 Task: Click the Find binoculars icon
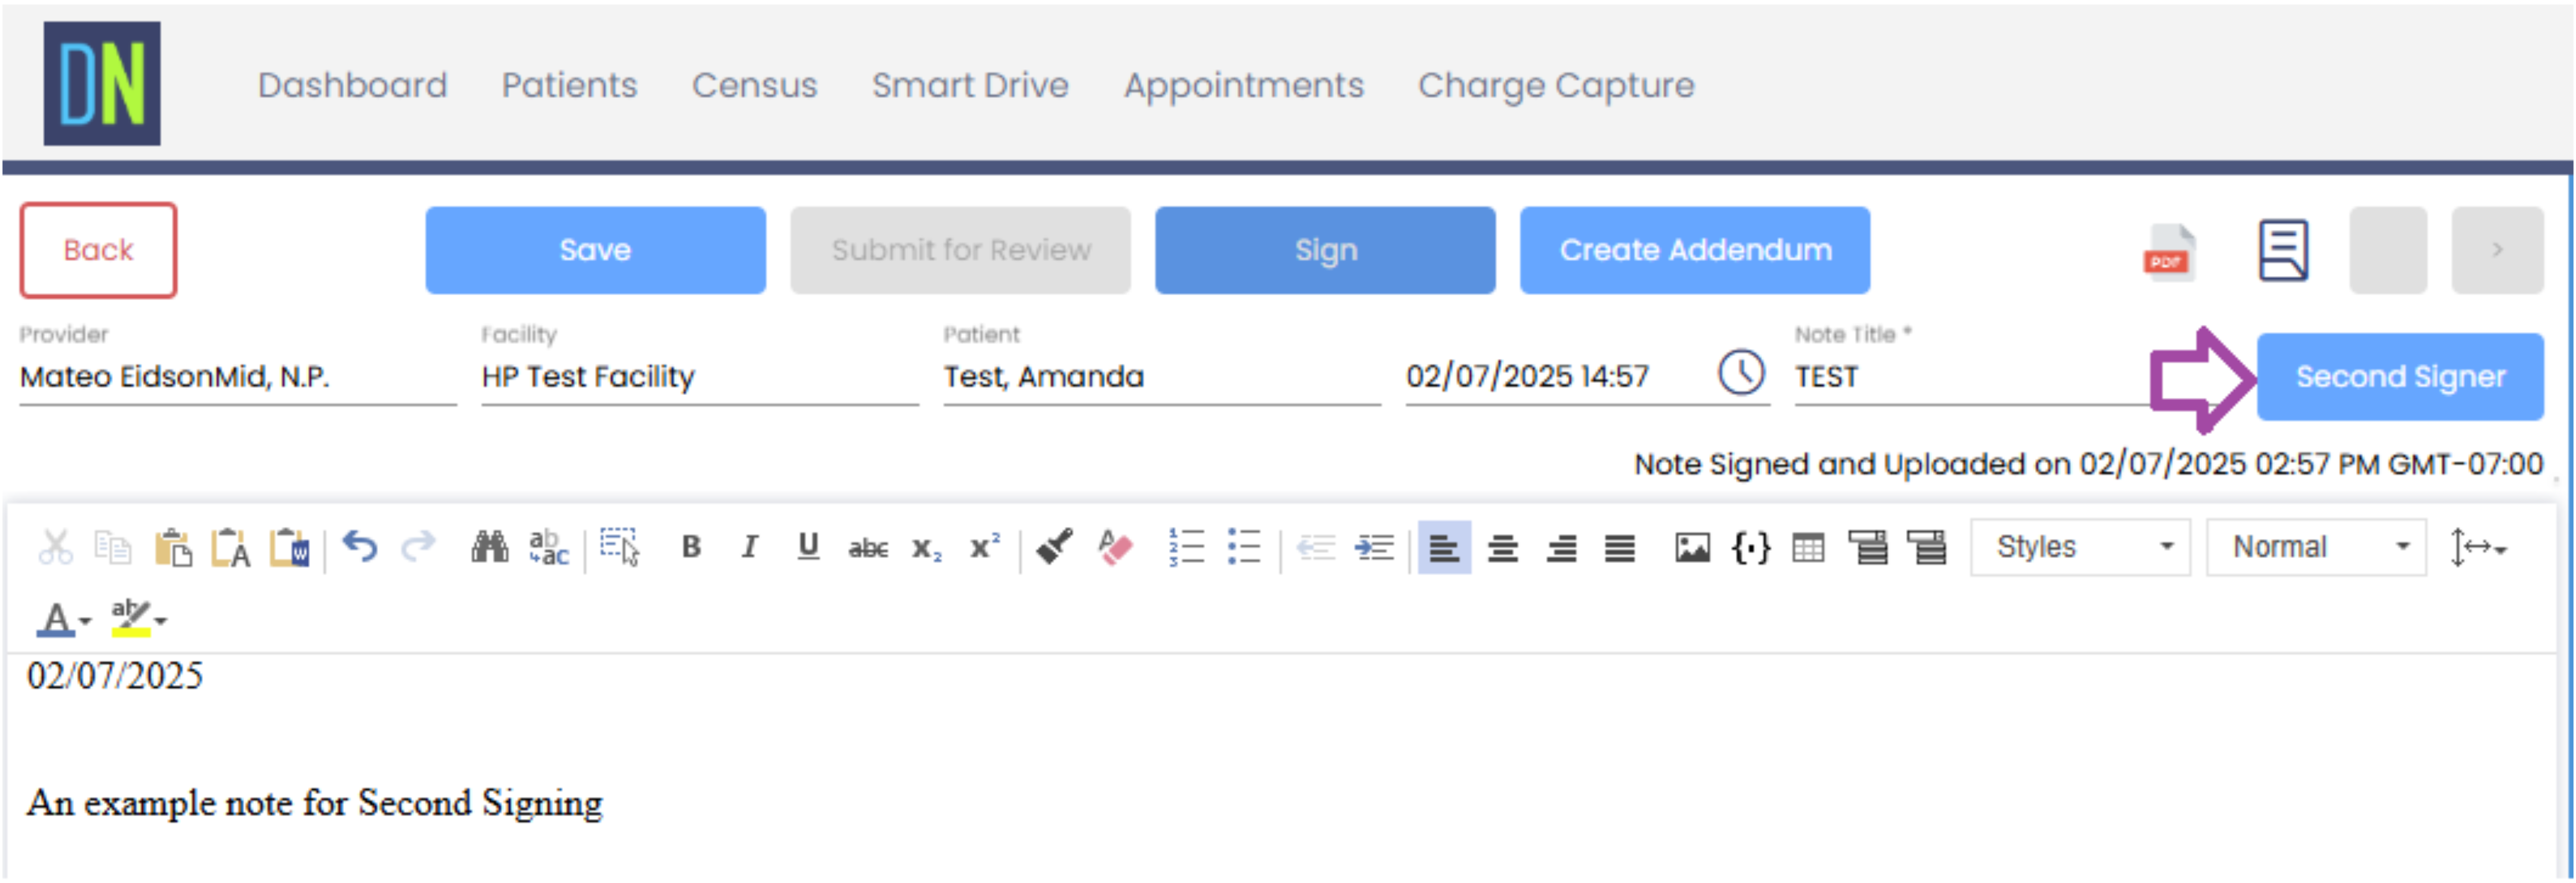[x=490, y=547]
